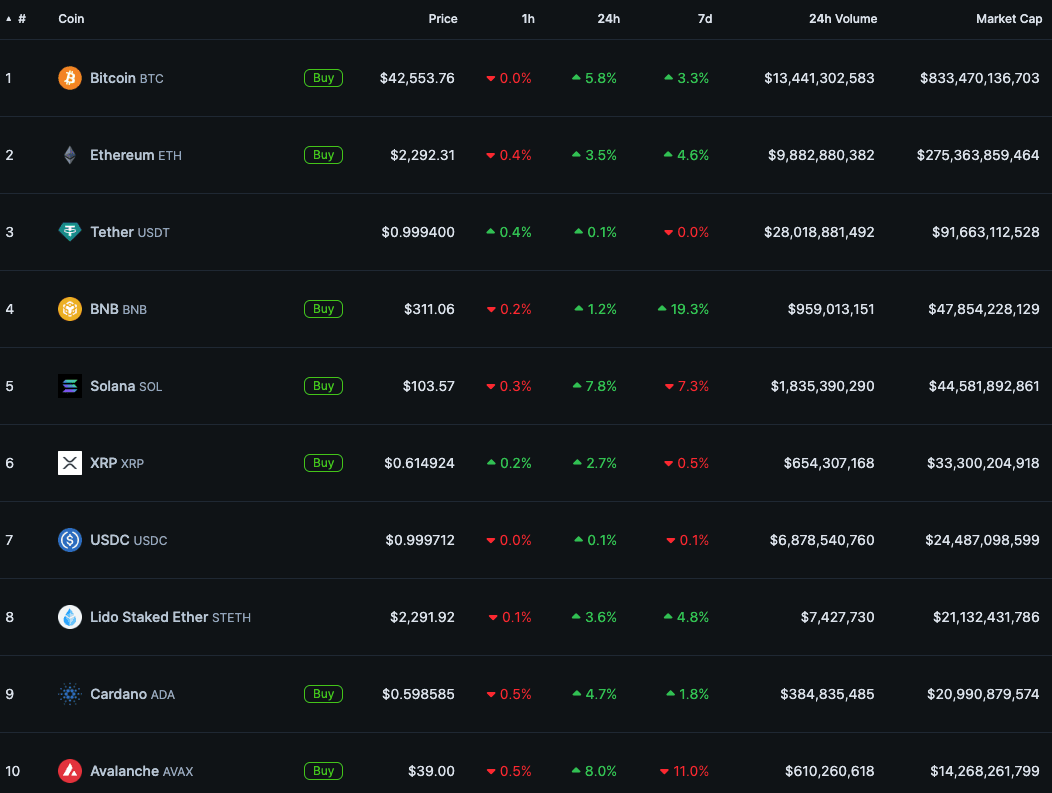Viewport: 1052px width, 793px height.
Task: Sort by the 7d change header
Action: tap(704, 19)
